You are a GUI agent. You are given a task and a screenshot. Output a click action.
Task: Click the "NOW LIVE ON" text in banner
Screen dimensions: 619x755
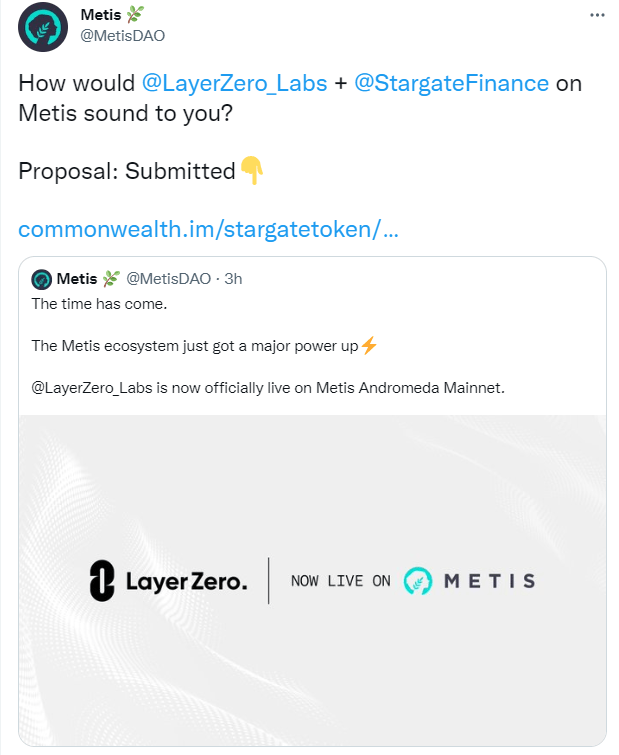click(340, 581)
